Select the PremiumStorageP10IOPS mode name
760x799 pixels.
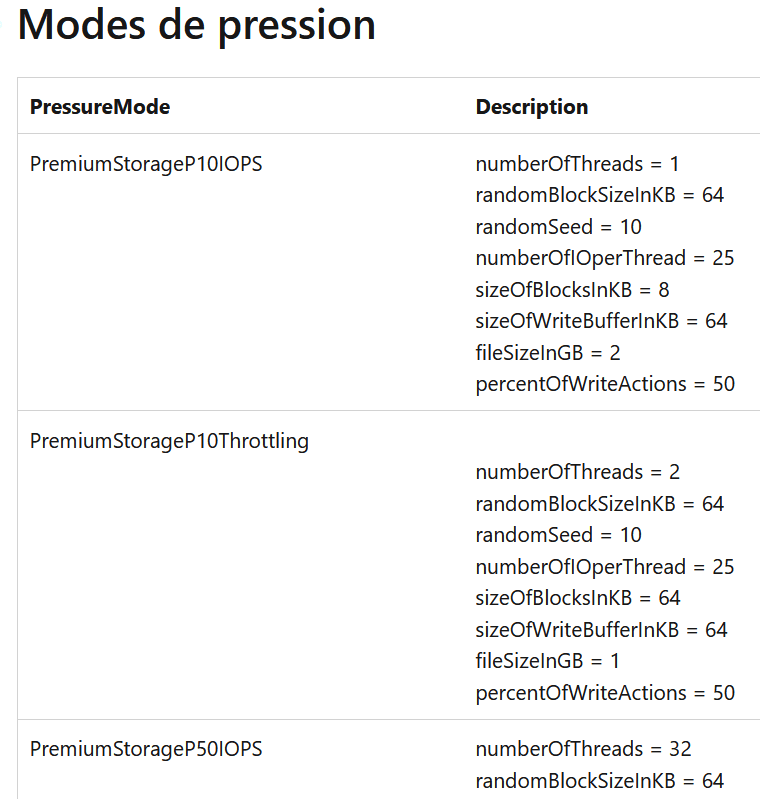click(146, 164)
